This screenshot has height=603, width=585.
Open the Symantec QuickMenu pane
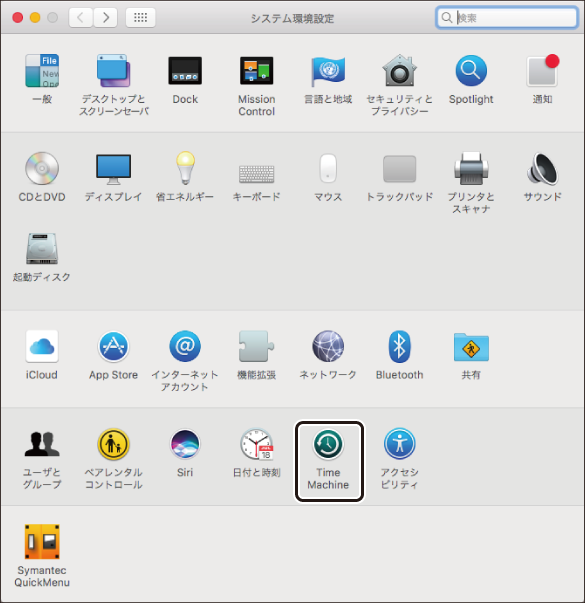(42, 541)
